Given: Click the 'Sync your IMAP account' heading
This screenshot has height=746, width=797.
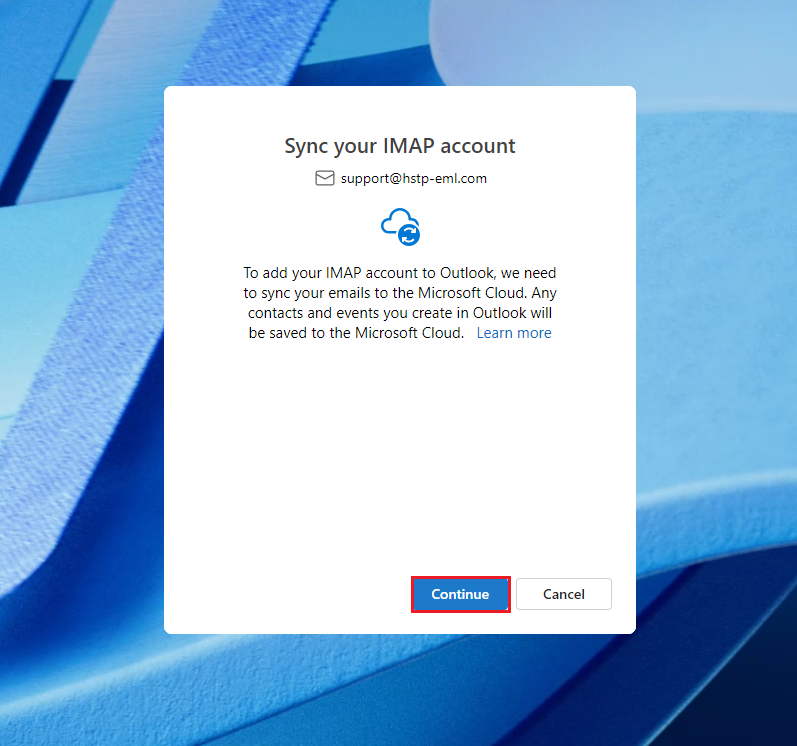Looking at the screenshot, I should coord(399,146).
